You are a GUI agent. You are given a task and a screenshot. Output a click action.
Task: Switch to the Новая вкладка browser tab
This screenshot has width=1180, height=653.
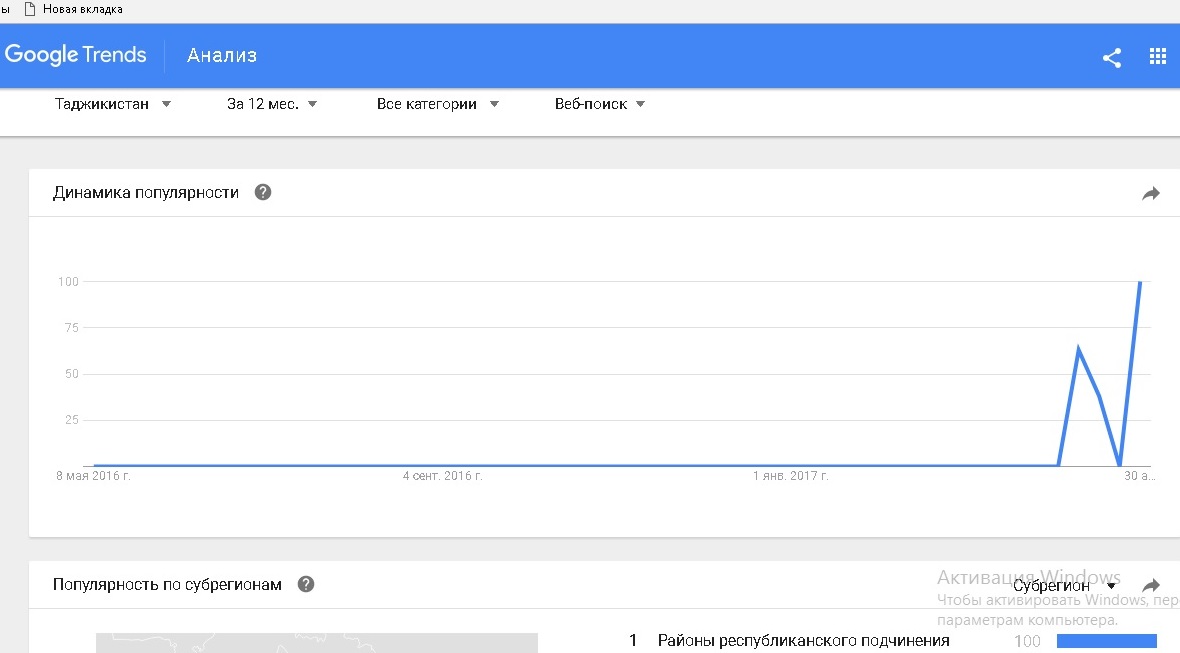pos(82,9)
